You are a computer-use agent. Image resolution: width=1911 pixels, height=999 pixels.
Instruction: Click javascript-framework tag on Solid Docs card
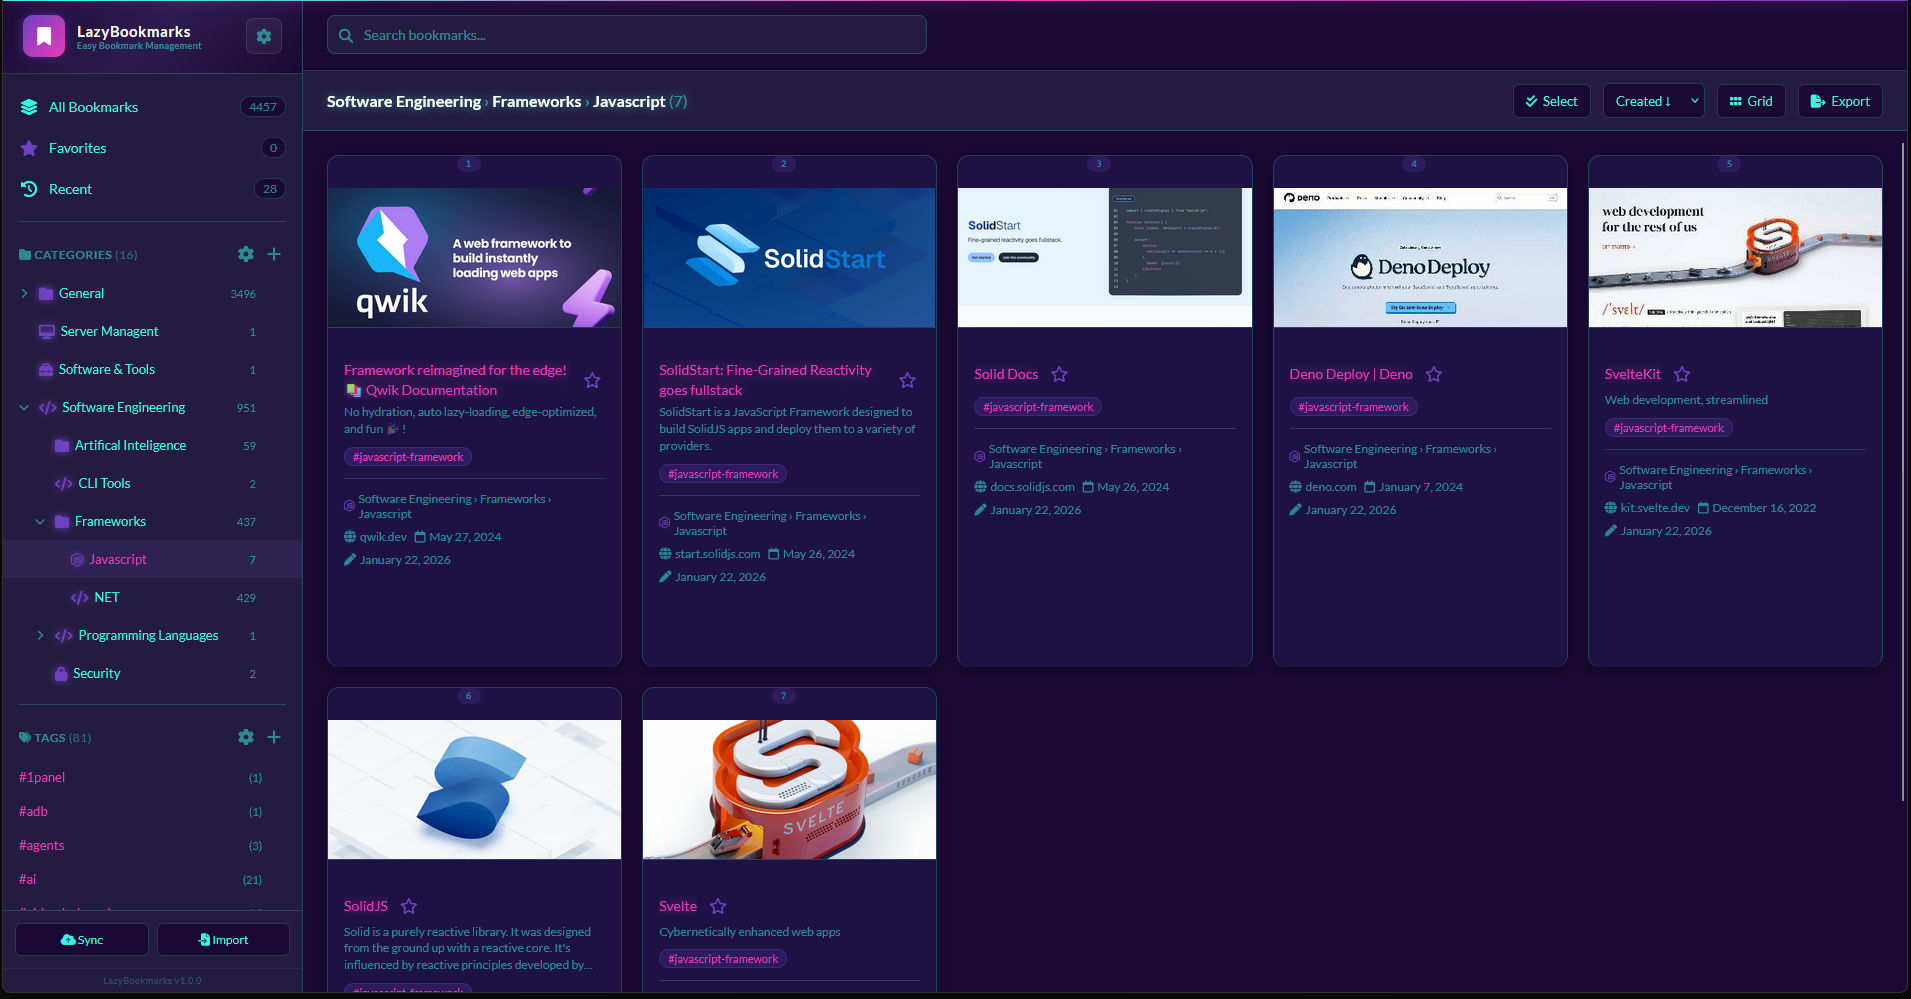click(x=1038, y=407)
